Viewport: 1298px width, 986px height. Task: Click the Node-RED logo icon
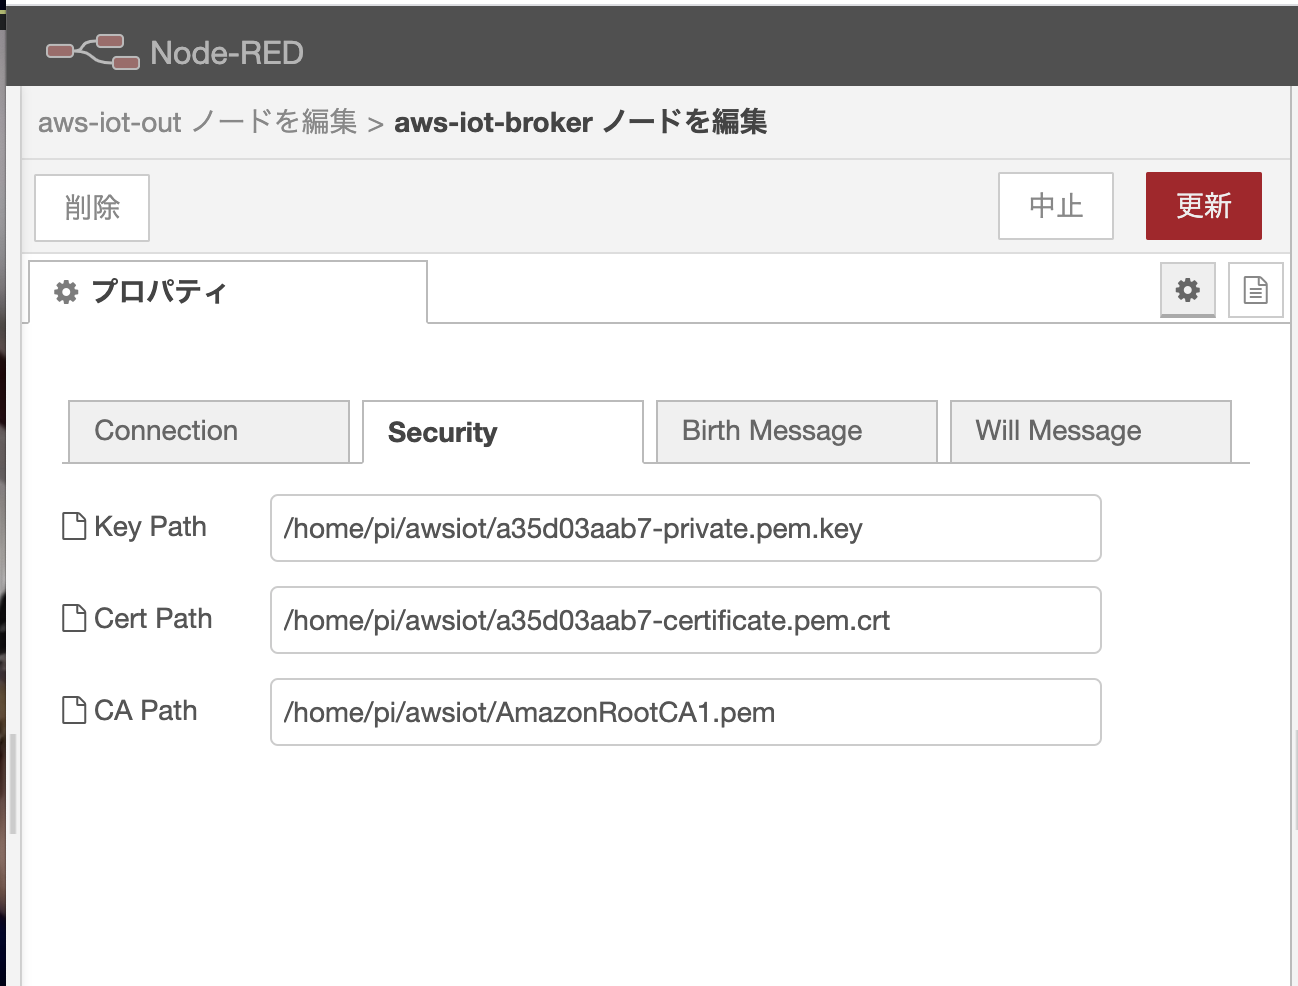(x=93, y=52)
